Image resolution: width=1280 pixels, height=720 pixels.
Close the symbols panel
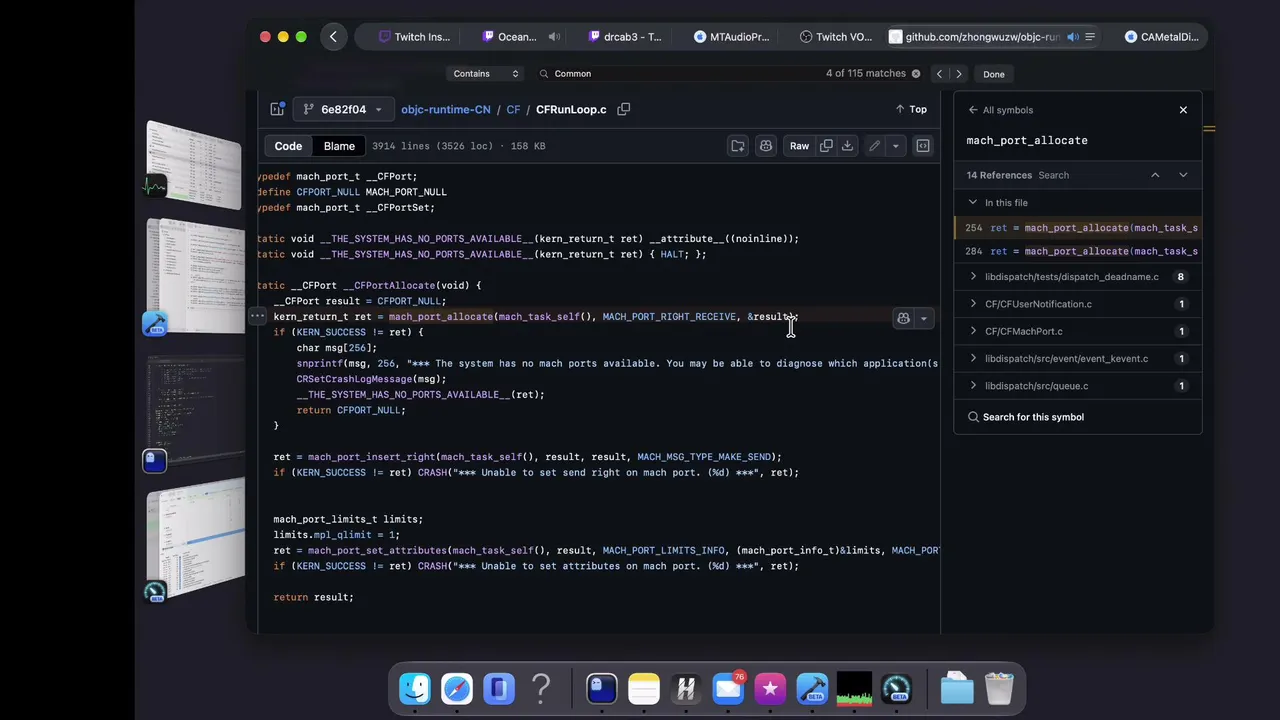(1183, 110)
